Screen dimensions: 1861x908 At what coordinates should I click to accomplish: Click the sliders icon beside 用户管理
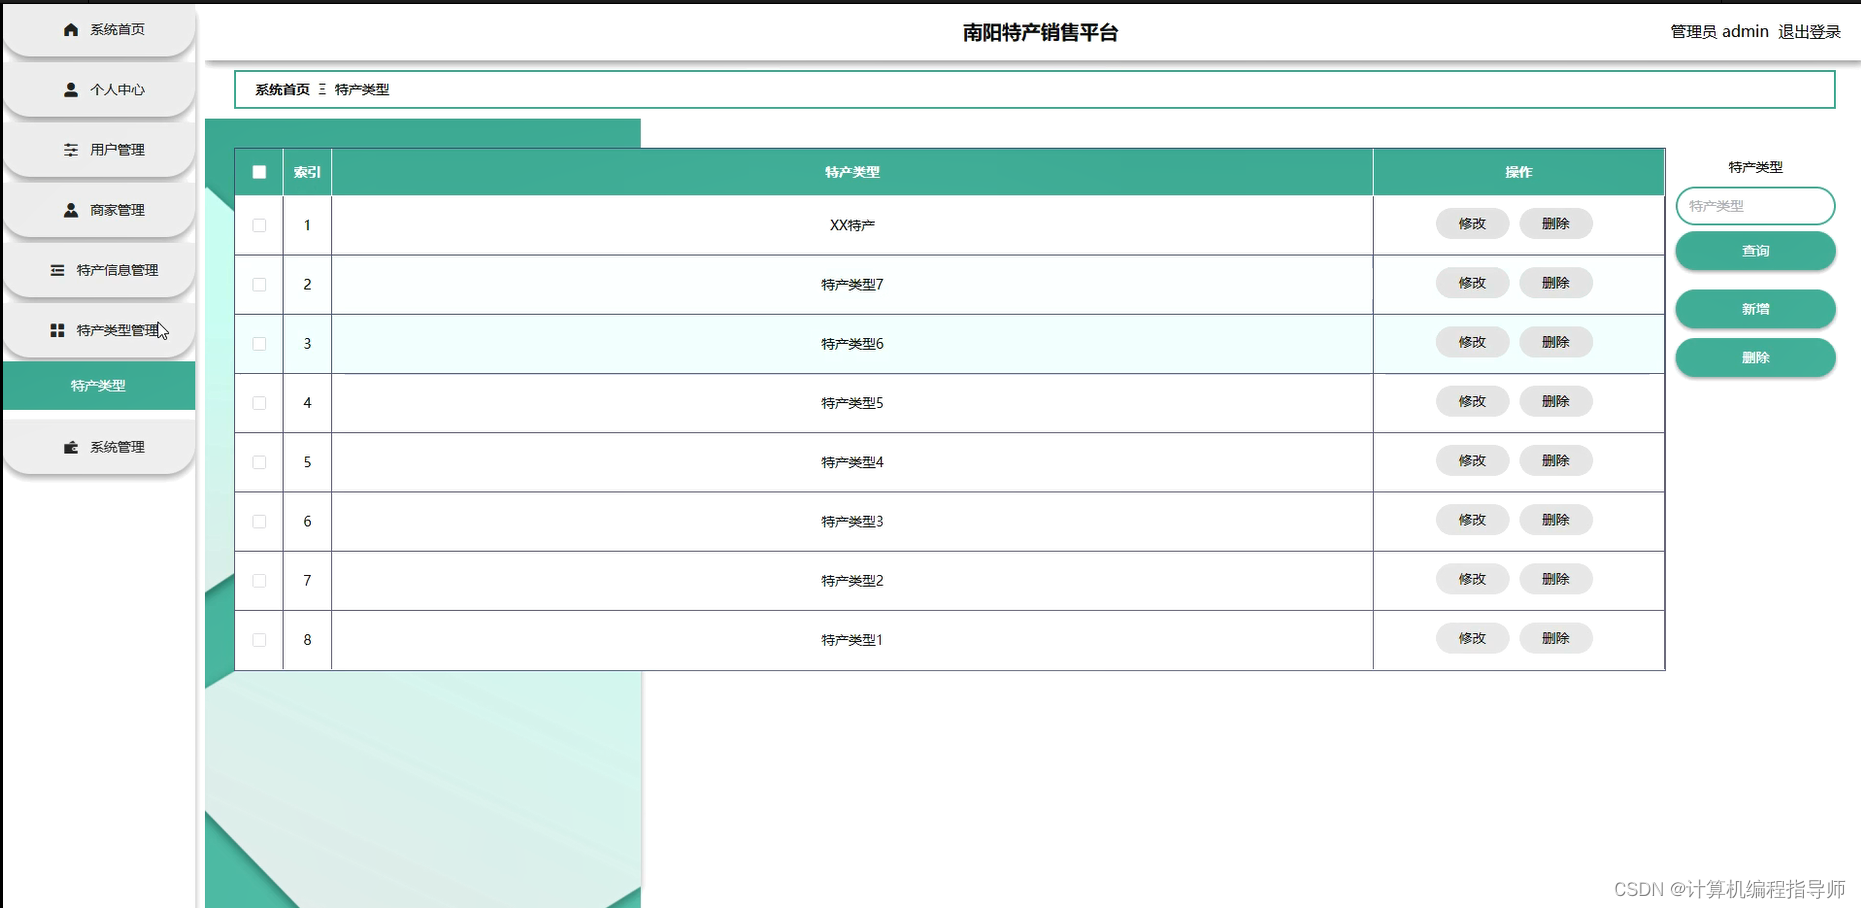71,150
